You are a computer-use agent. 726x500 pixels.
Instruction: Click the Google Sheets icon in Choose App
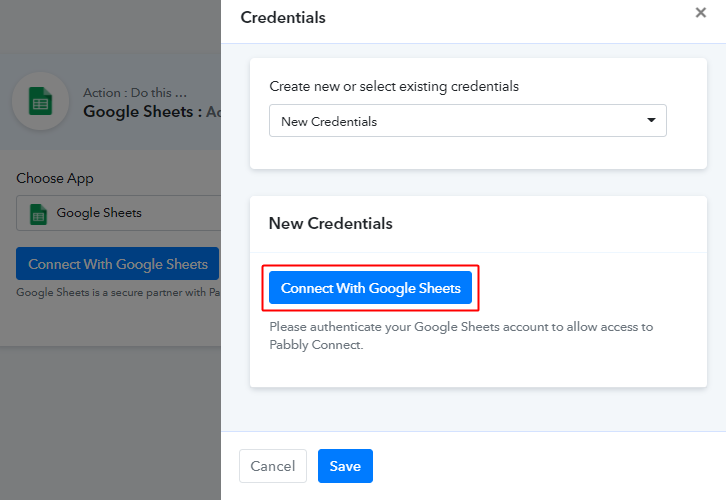[38, 214]
